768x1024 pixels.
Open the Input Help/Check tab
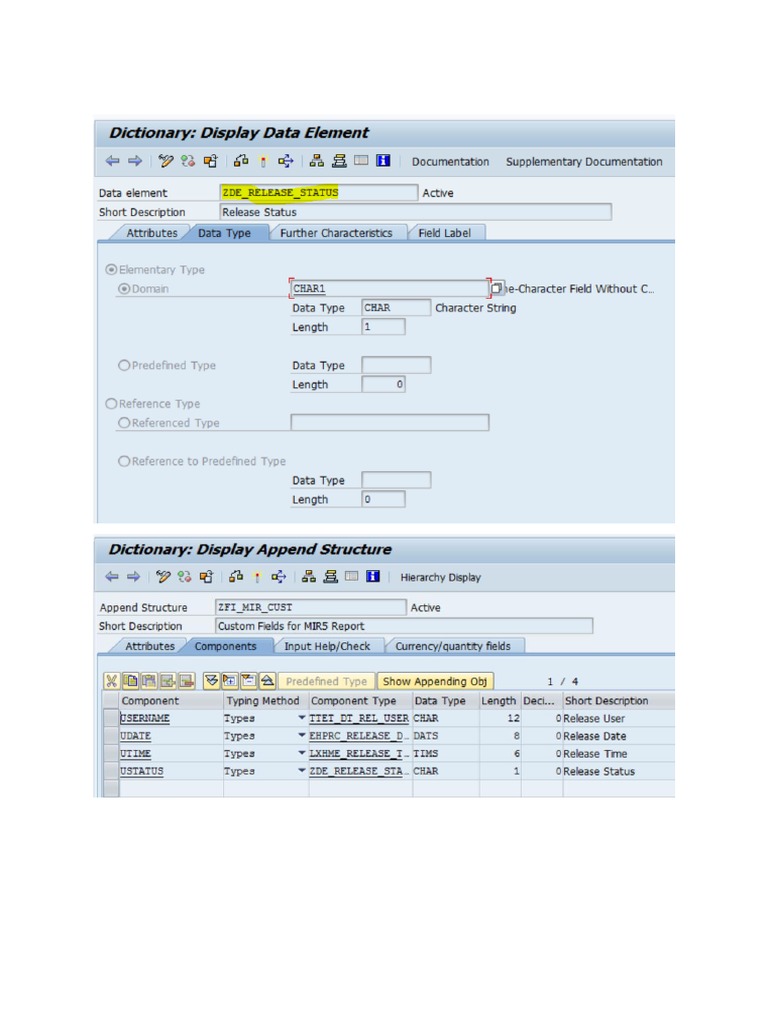pos(326,646)
